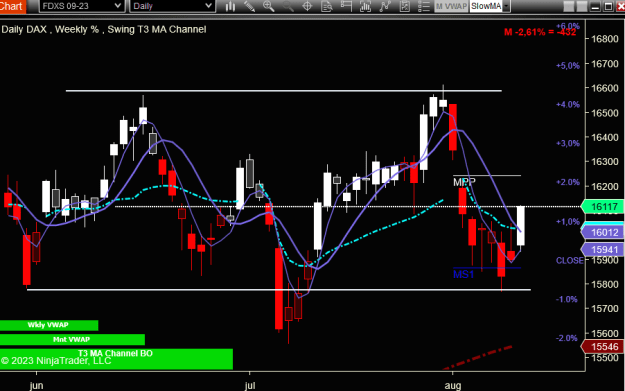Click the CLOSE label near price axis
The width and height of the screenshot is (625, 391).
click(x=570, y=261)
